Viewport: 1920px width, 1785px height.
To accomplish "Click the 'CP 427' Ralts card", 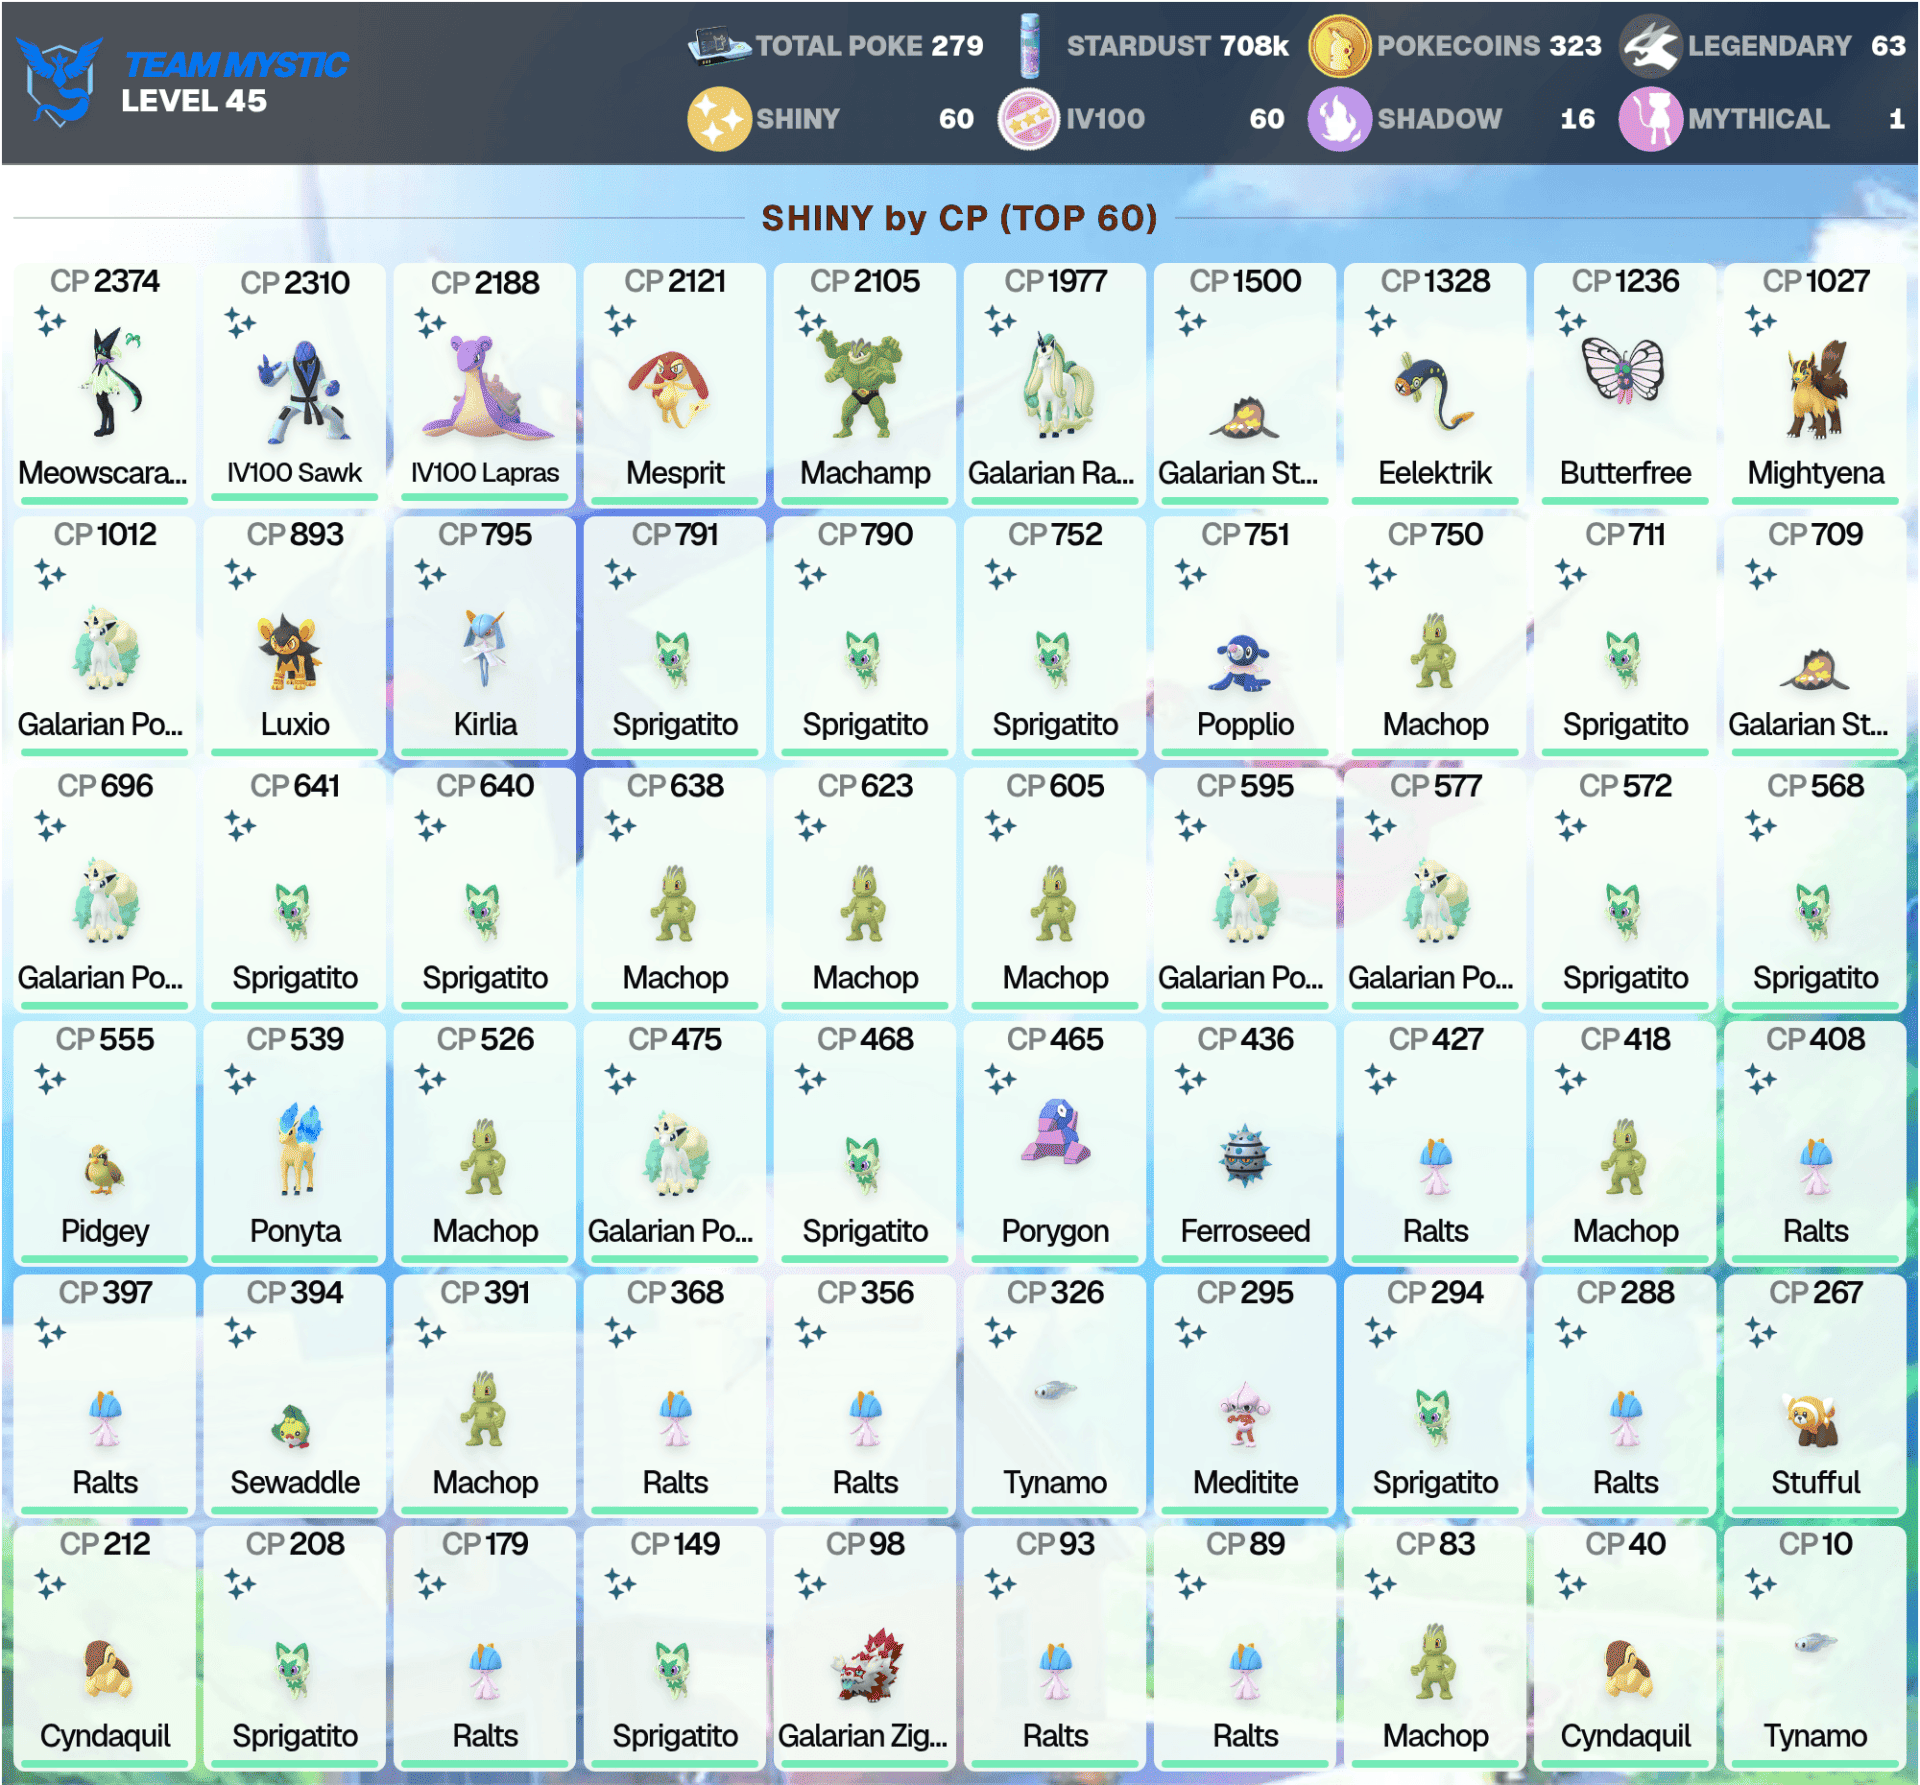I will click(x=1435, y=1141).
